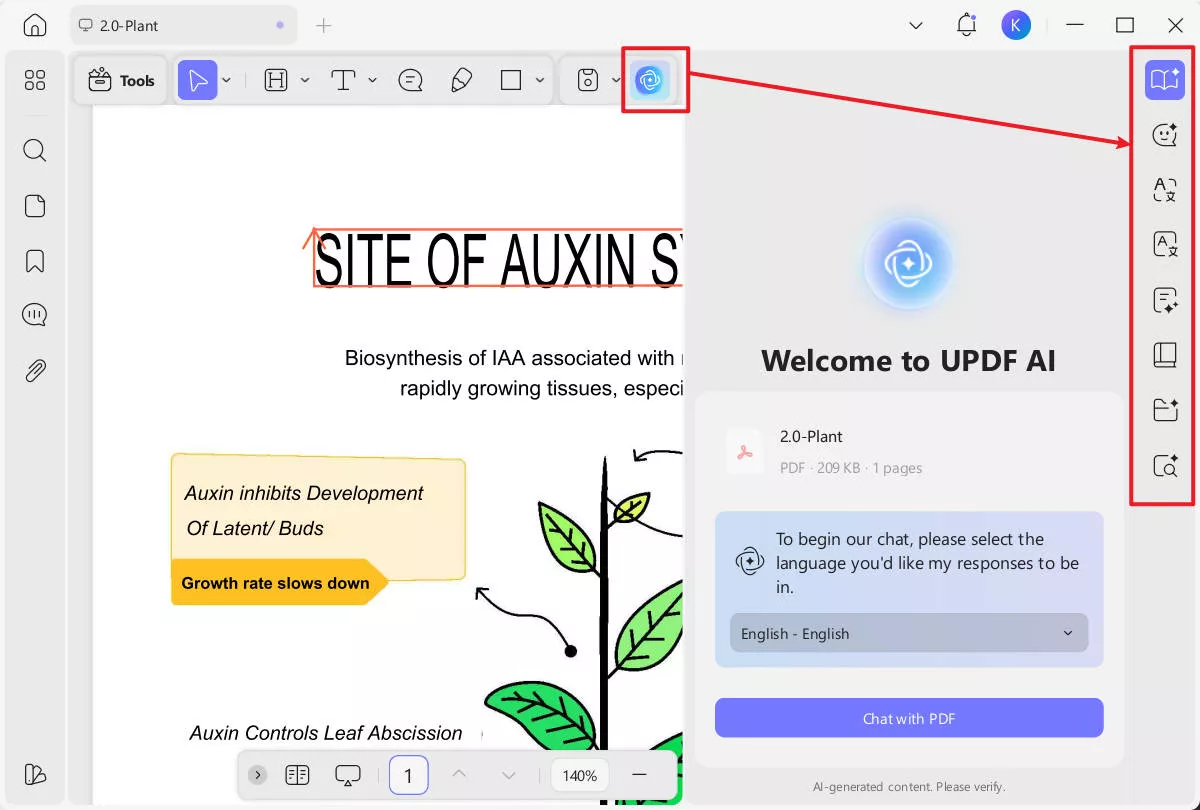Open the Bookmarks panel on the left
Image resolution: width=1200 pixels, height=810 pixels.
coord(34,260)
